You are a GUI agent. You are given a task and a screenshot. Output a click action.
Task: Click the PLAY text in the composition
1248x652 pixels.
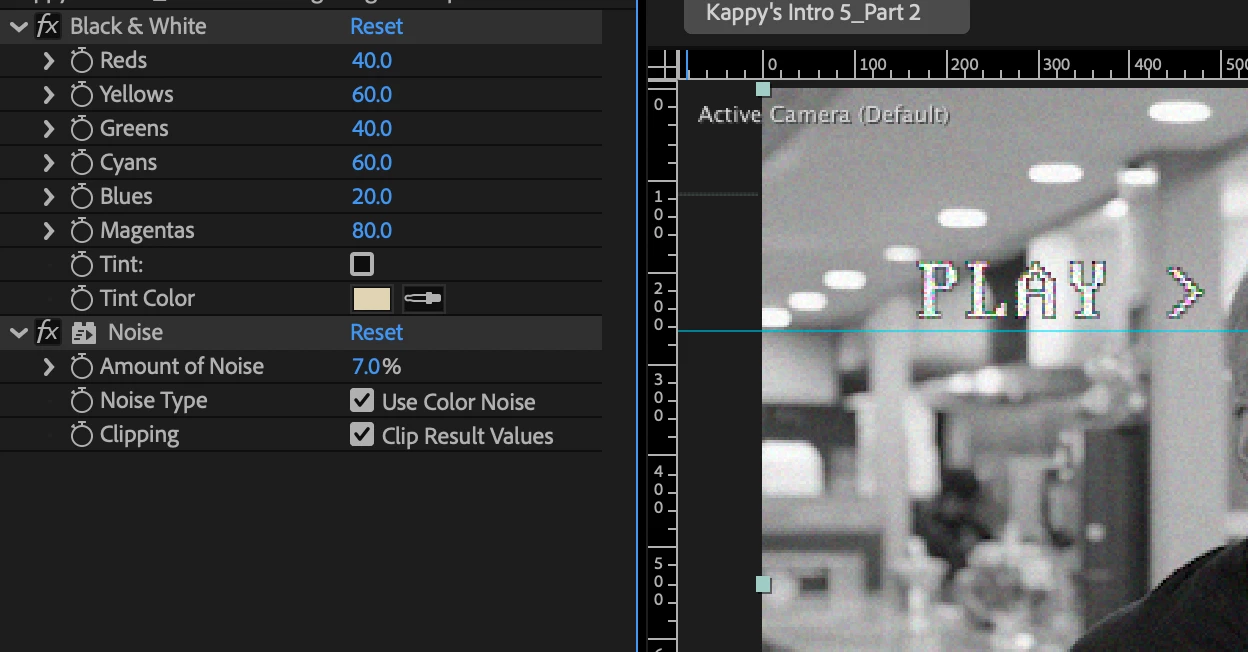(1013, 291)
